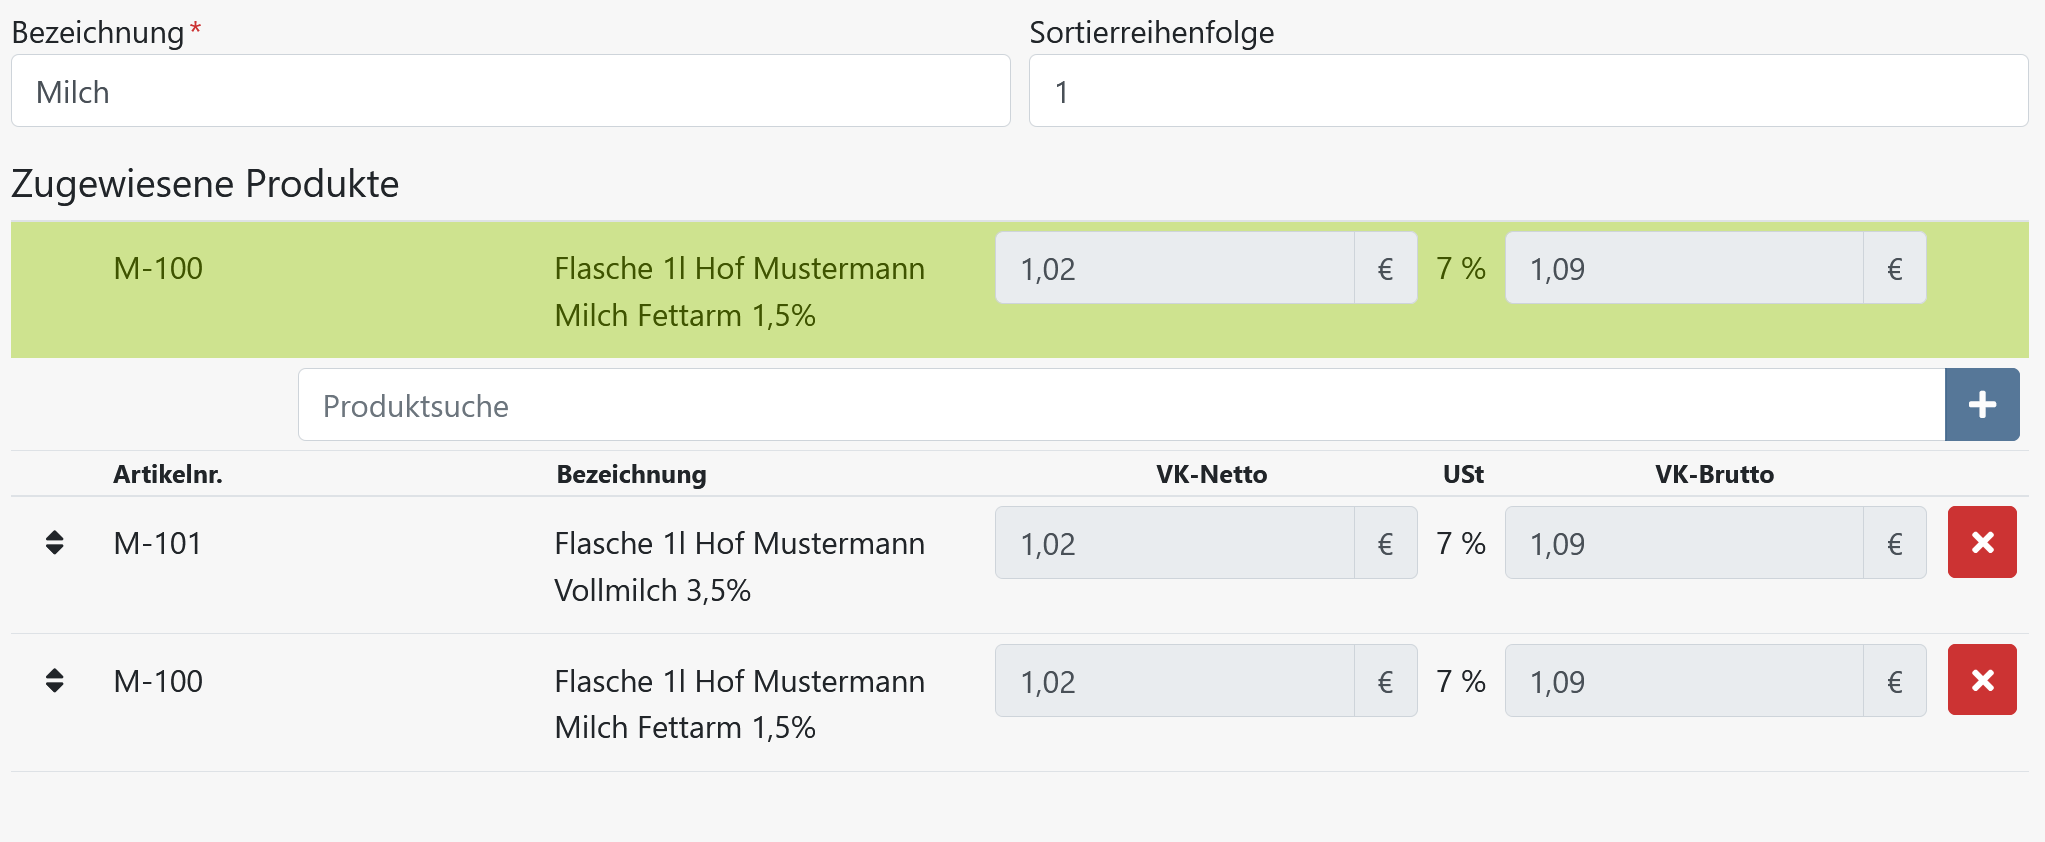Select VK-Brutto price field for M-101
This screenshot has height=842, width=2045.
tap(1684, 543)
